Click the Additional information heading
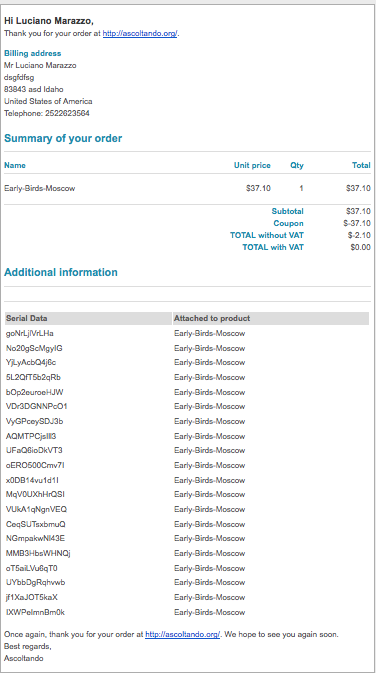The image size is (376, 674). 61,273
